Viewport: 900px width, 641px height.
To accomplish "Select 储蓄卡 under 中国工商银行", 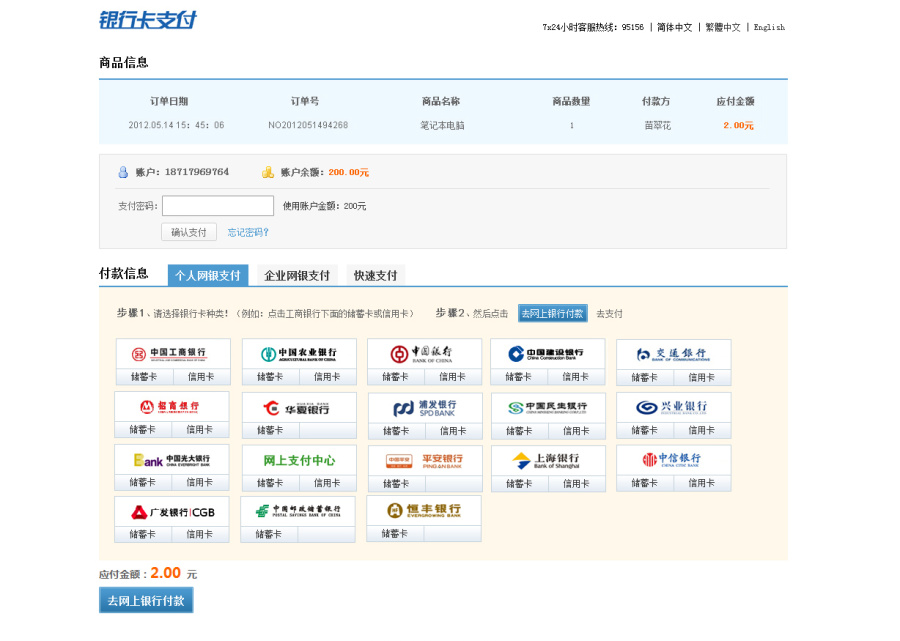I will (x=146, y=378).
